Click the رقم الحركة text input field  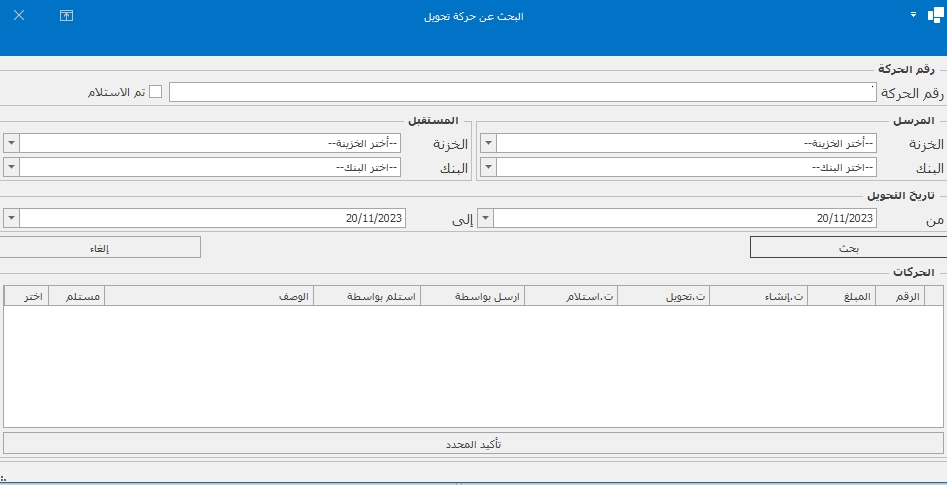[x=522, y=92]
